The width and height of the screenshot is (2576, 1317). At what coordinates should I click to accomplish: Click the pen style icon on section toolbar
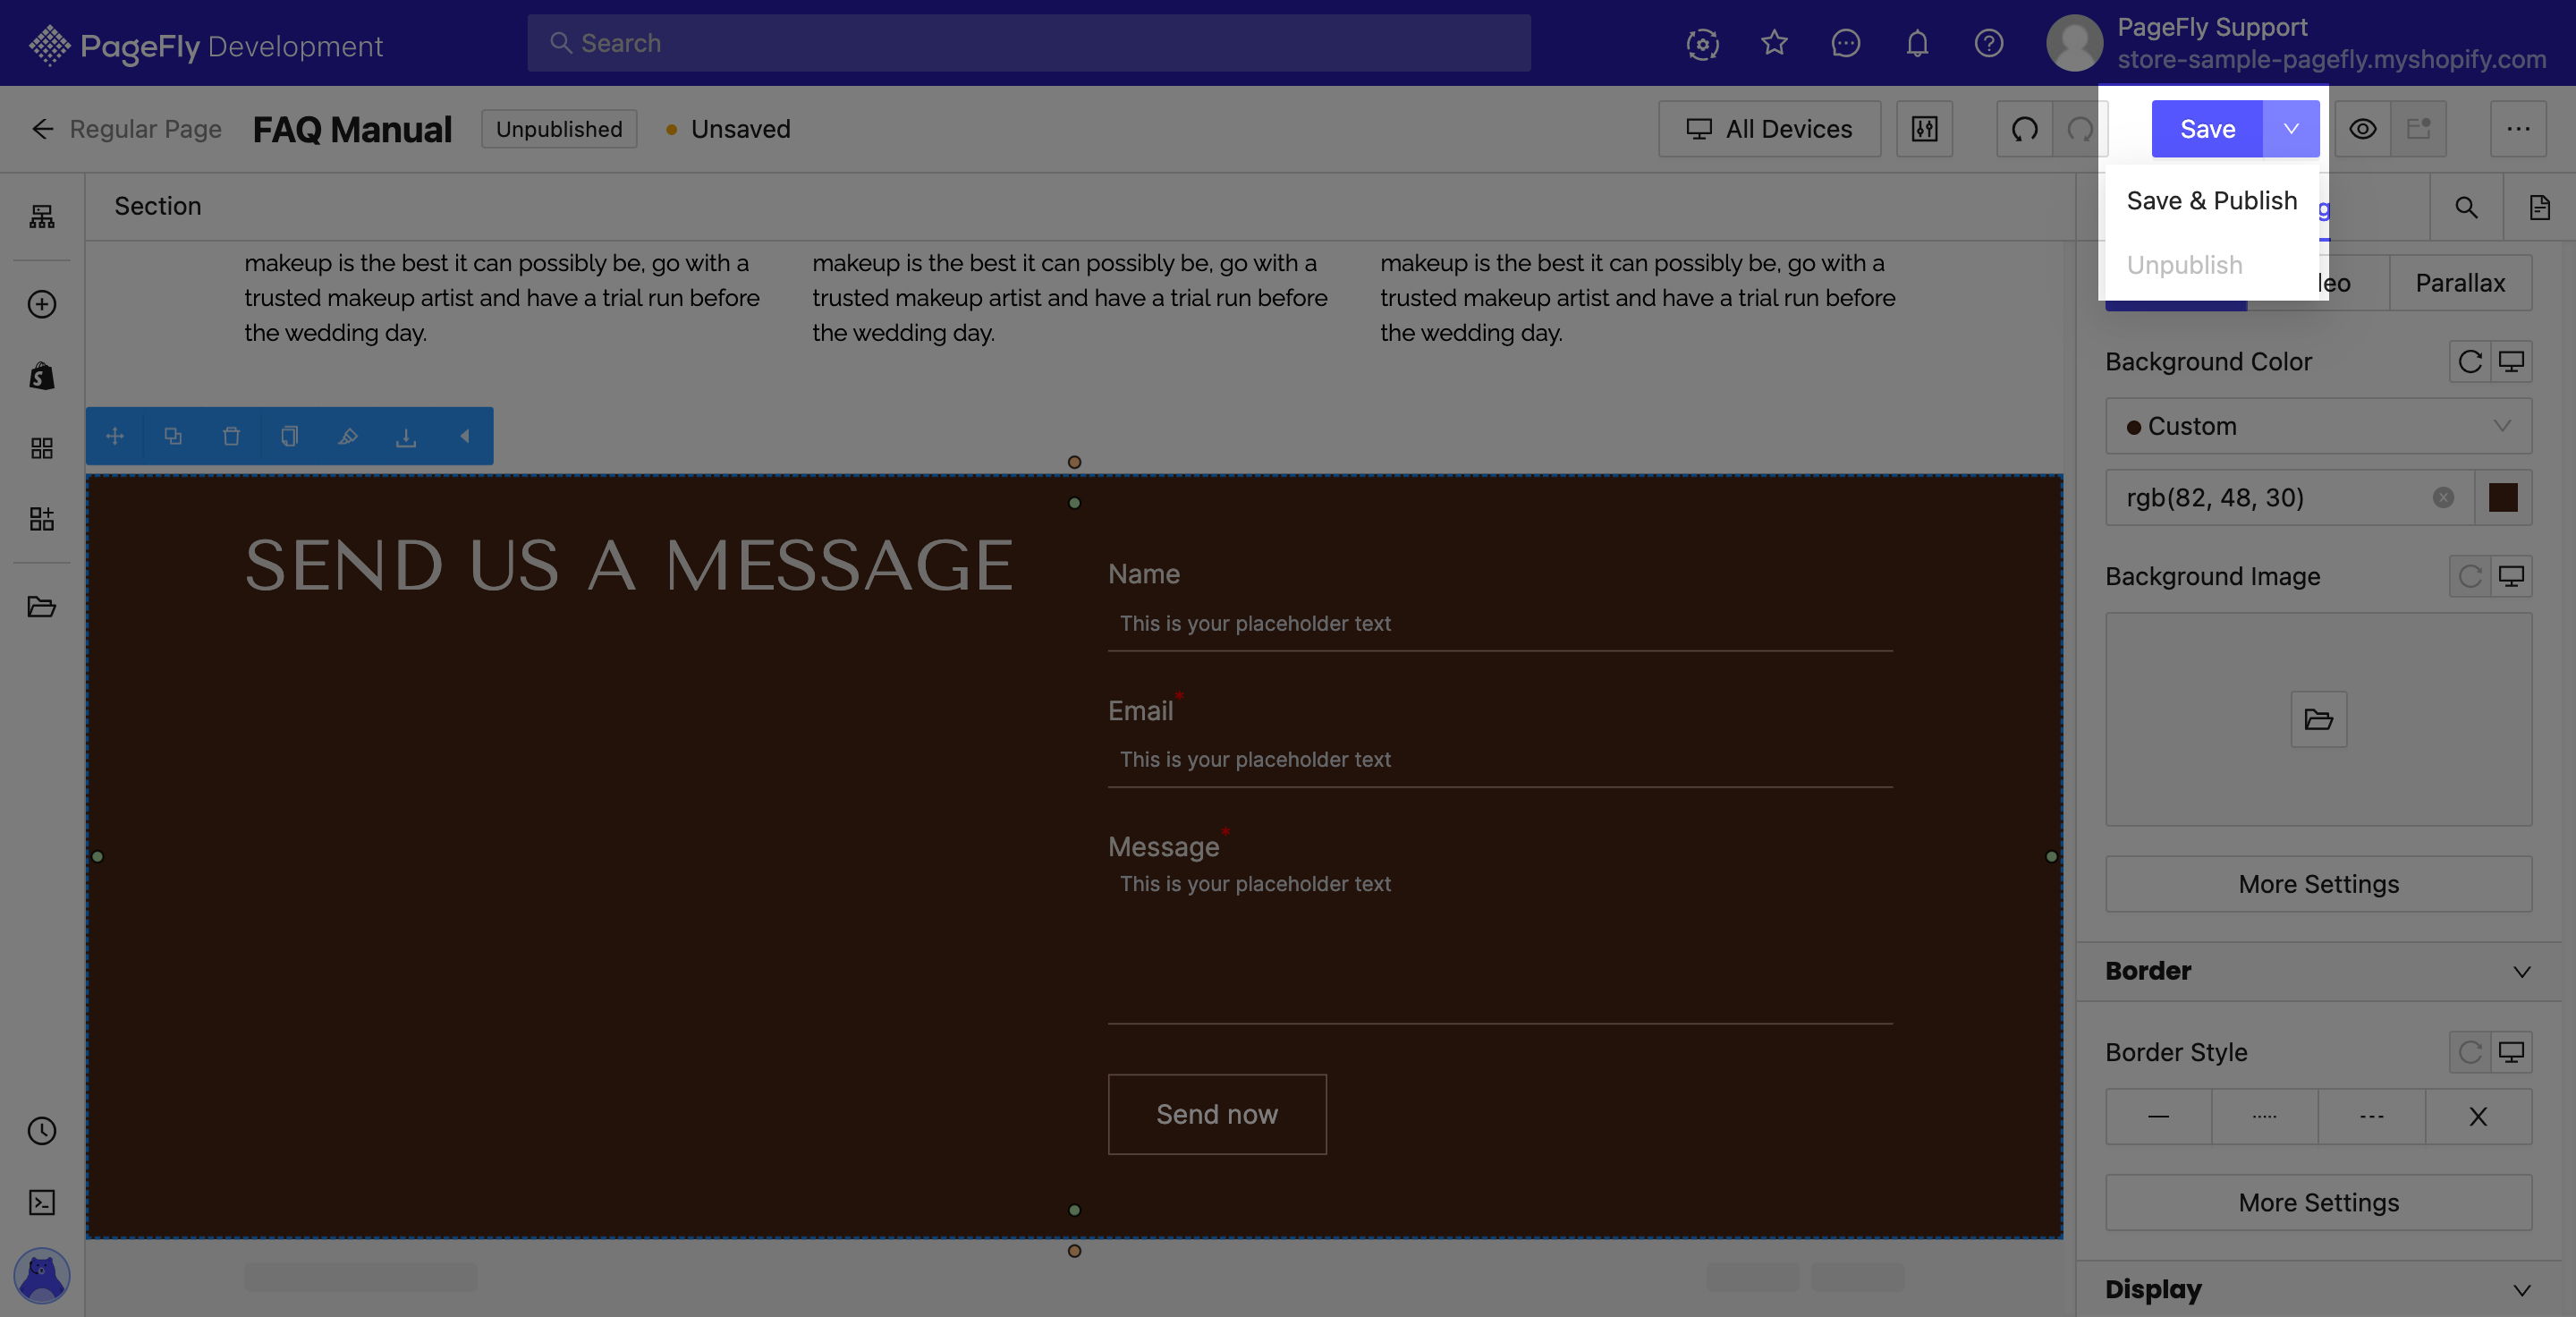tap(347, 436)
